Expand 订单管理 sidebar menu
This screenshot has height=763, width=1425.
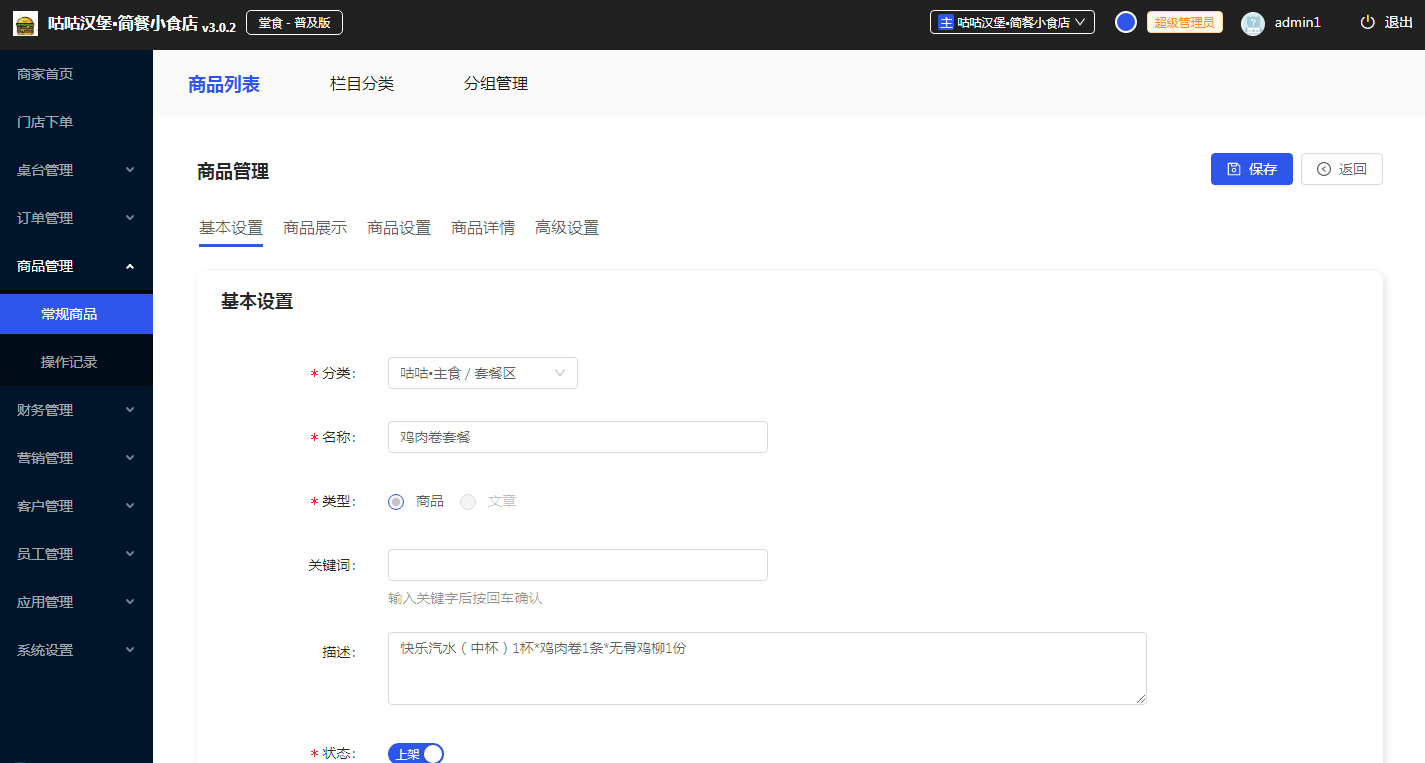[x=76, y=218]
